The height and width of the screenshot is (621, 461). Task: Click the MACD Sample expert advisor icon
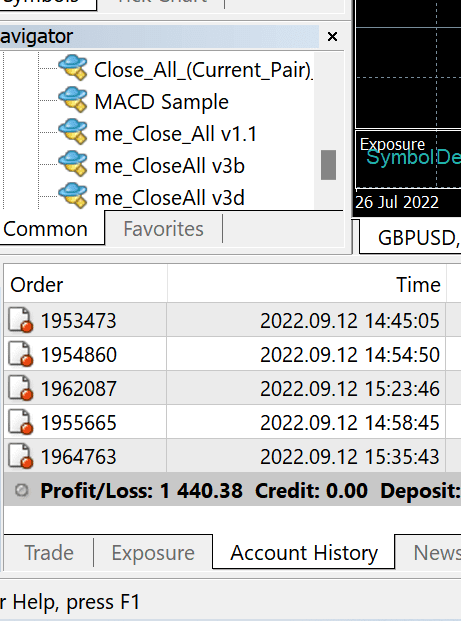point(73,99)
